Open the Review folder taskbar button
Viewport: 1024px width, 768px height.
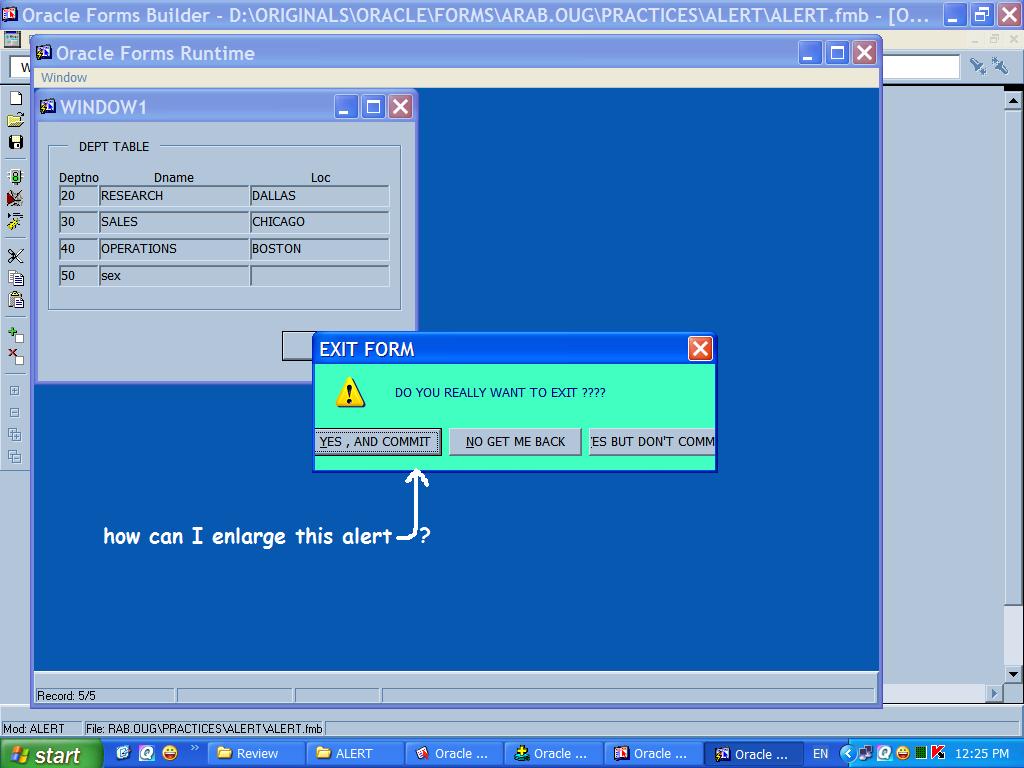pyautogui.click(x=256, y=754)
